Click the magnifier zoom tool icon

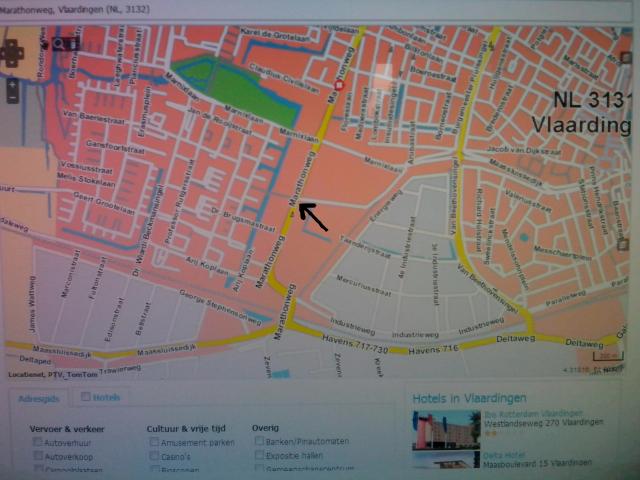[58, 43]
